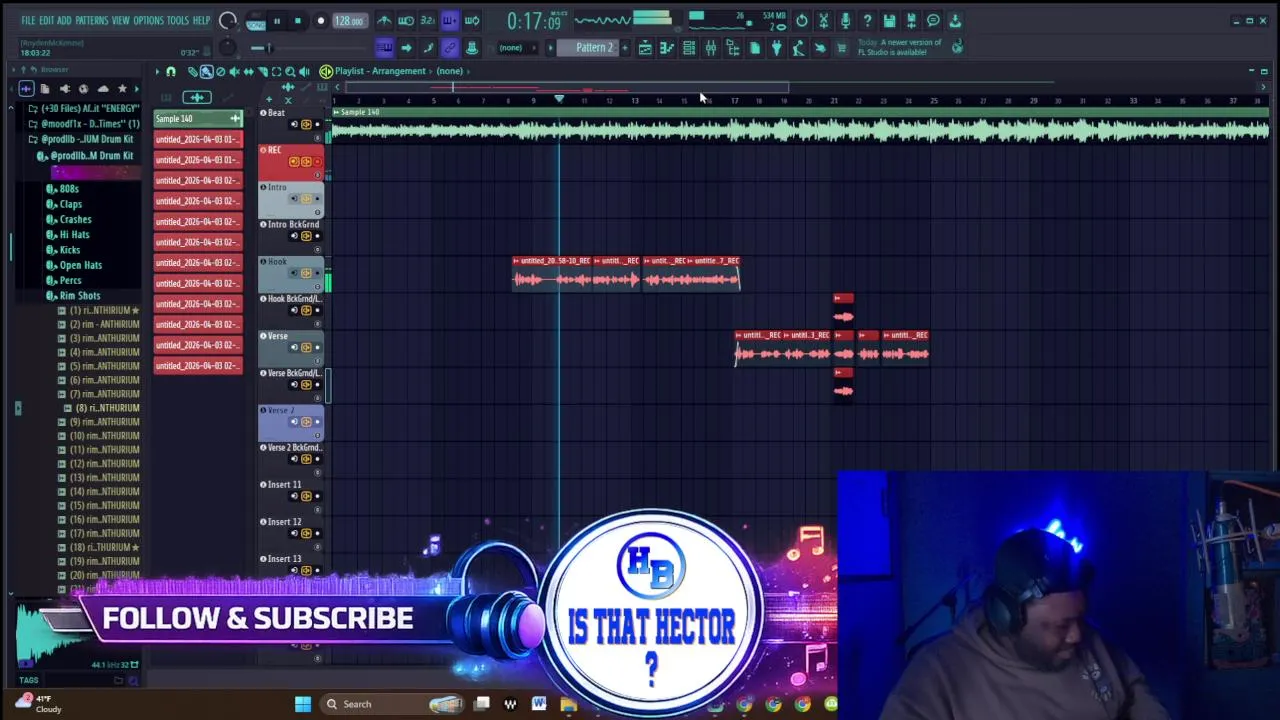Open the channel rack icon
This screenshot has height=720, width=1280.
pyautogui.click(x=689, y=48)
